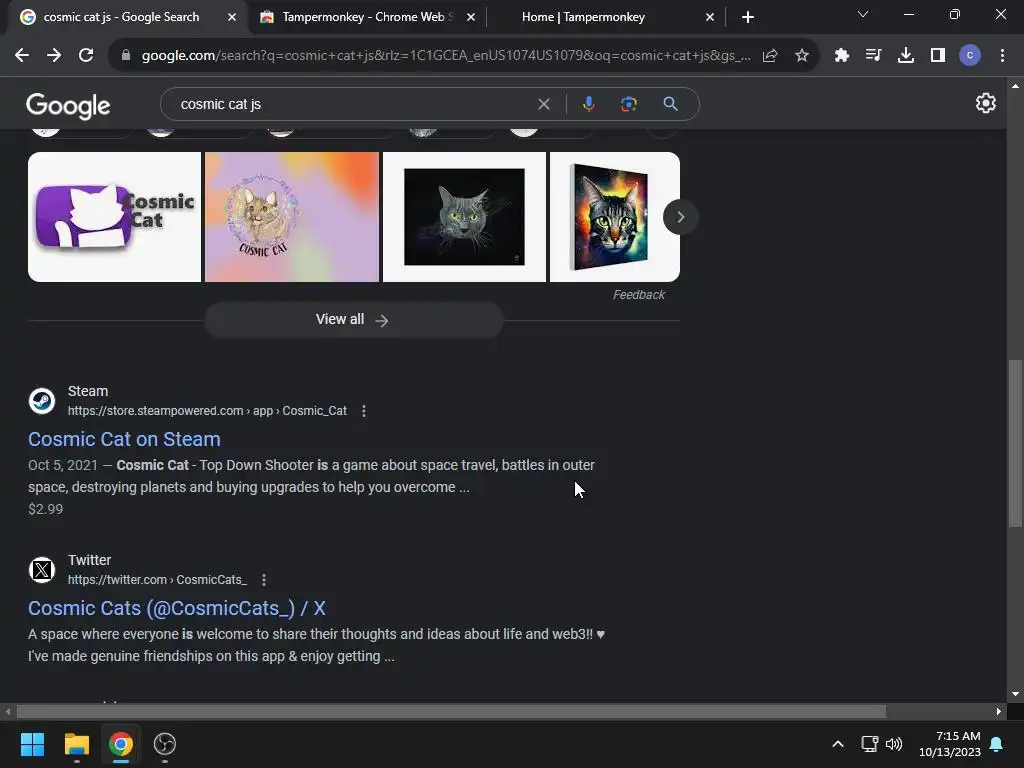
Task: Open Google quick settings gear
Action: click(x=985, y=103)
